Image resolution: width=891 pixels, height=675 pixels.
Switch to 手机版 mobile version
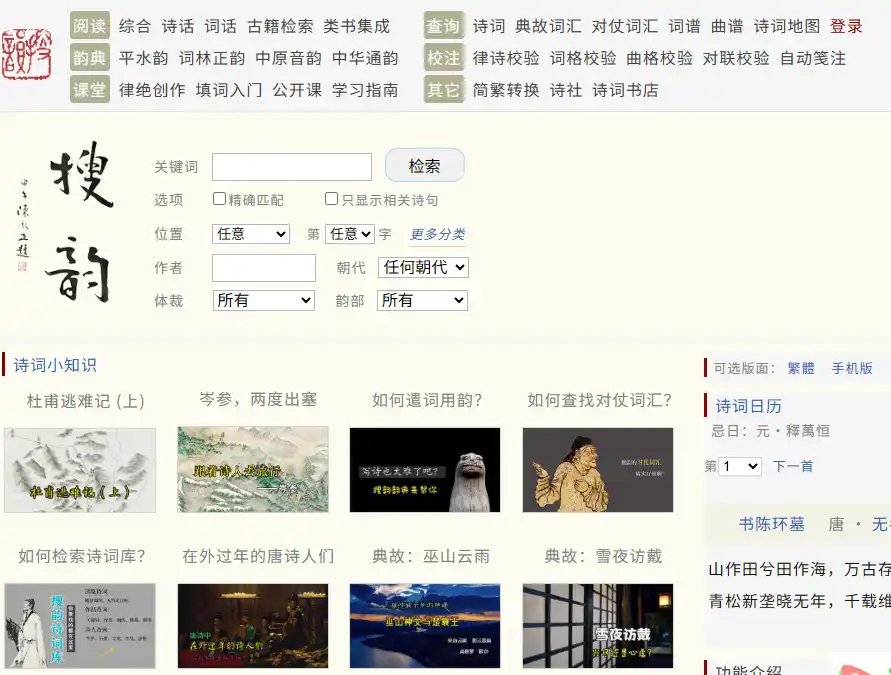[852, 368]
